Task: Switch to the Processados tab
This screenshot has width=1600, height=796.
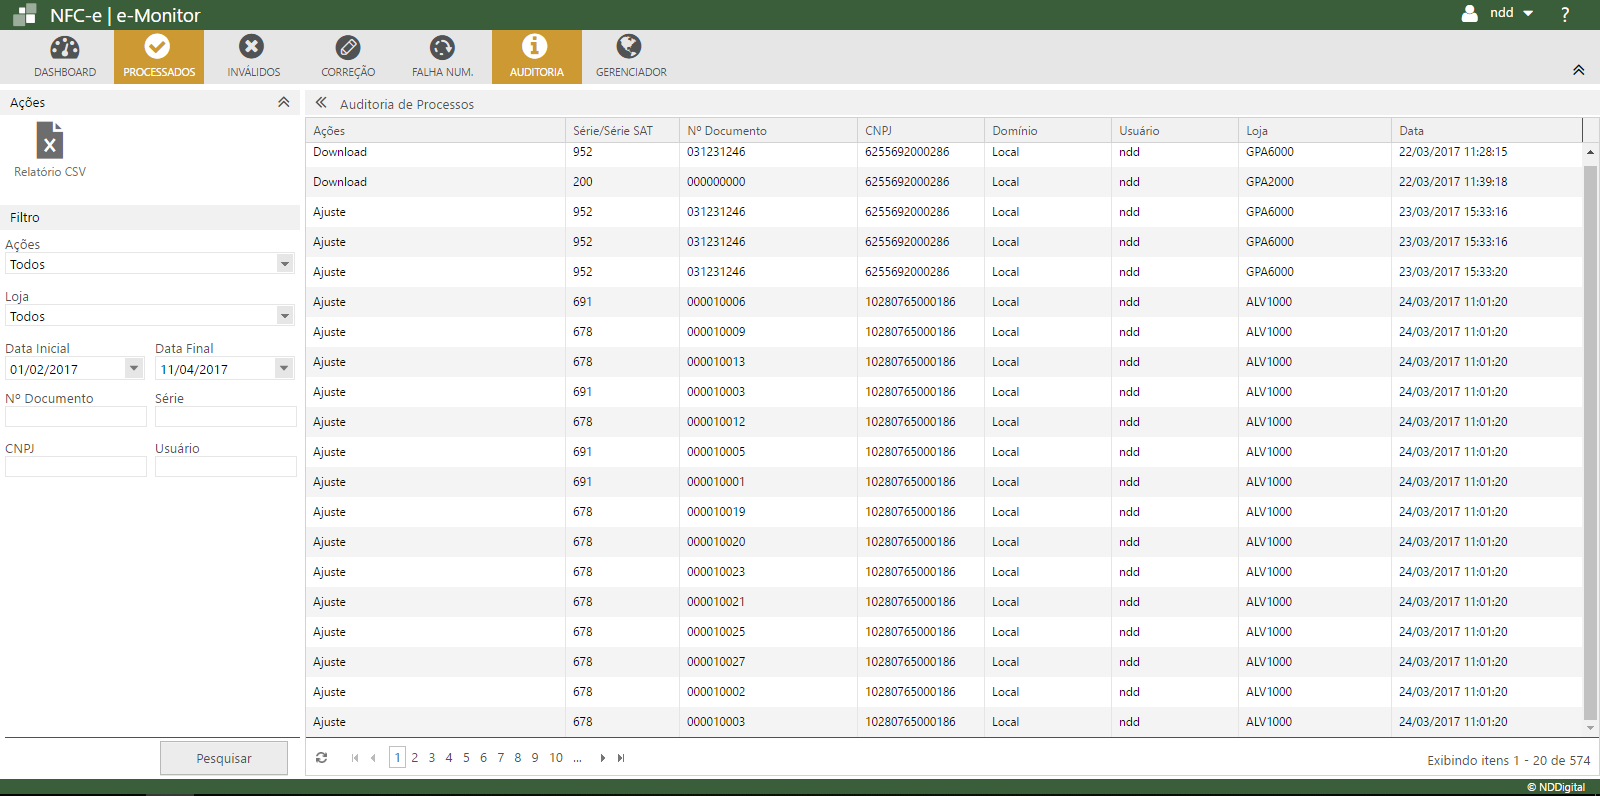Action: 159,57
